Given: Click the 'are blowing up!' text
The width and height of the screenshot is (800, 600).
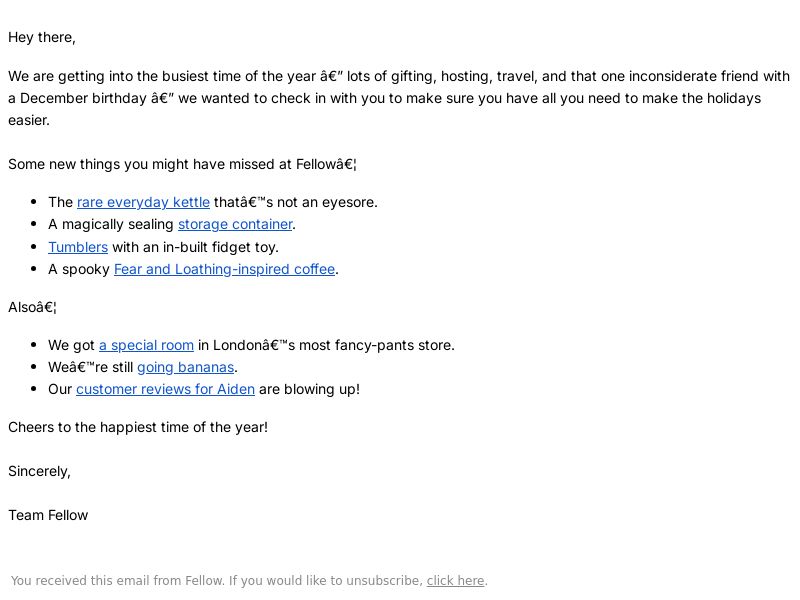Looking at the screenshot, I should (x=309, y=389).
